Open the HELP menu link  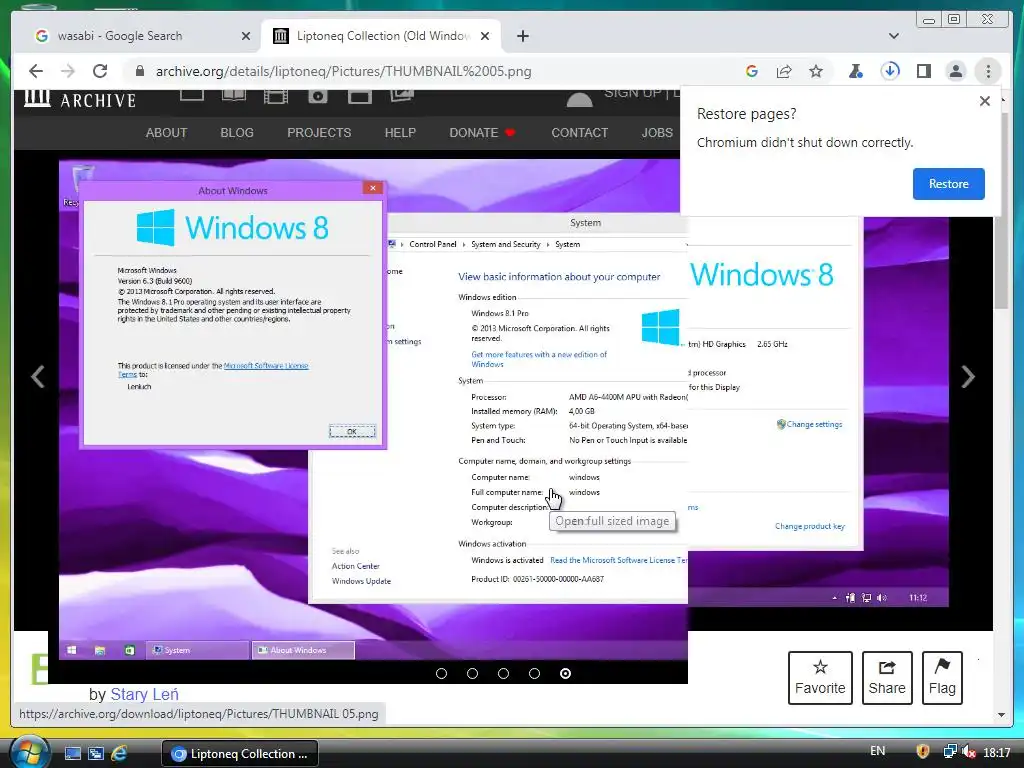[400, 133]
